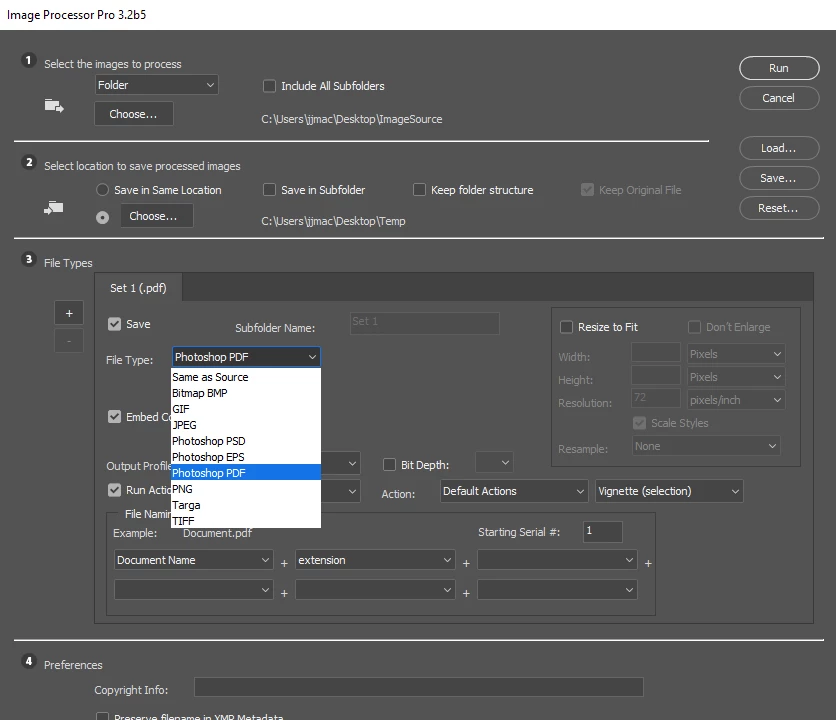Click the Save... settings button

779,178
